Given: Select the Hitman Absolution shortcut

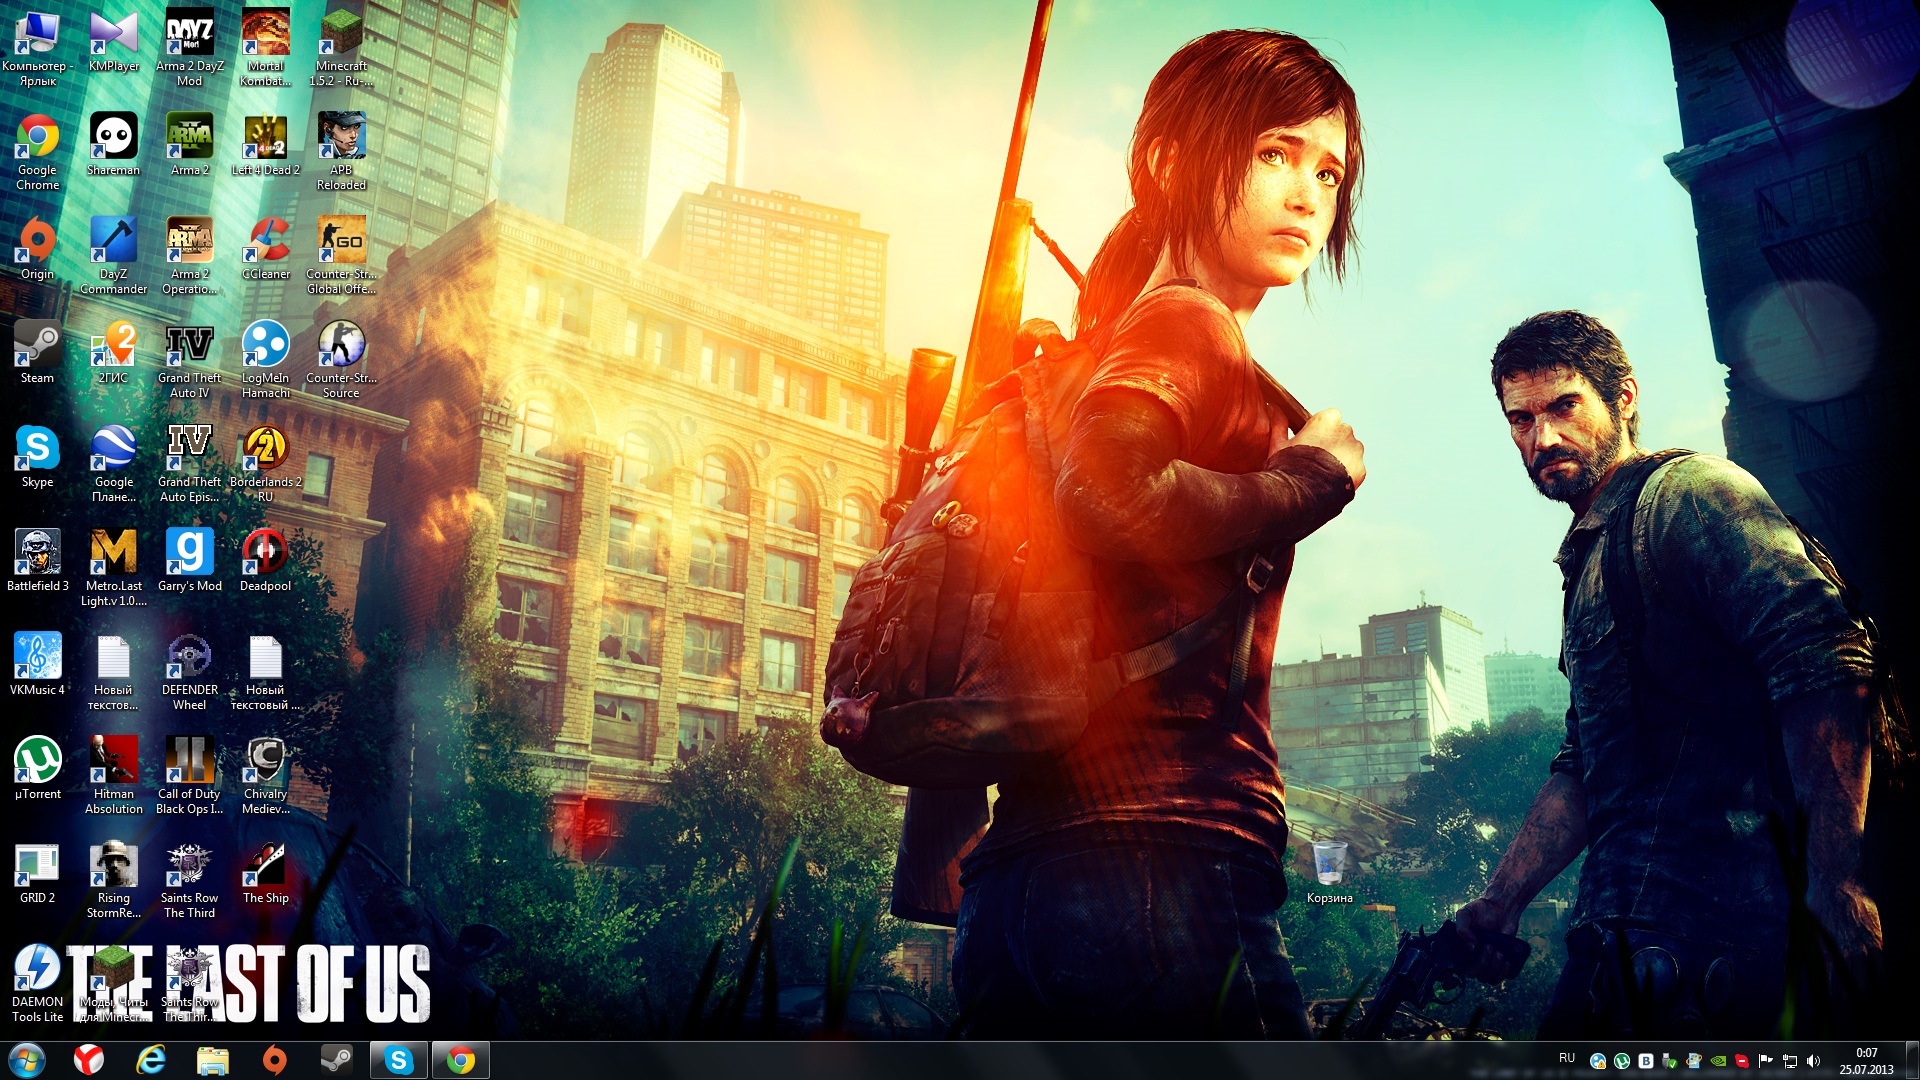Looking at the screenshot, I should 114,776.
